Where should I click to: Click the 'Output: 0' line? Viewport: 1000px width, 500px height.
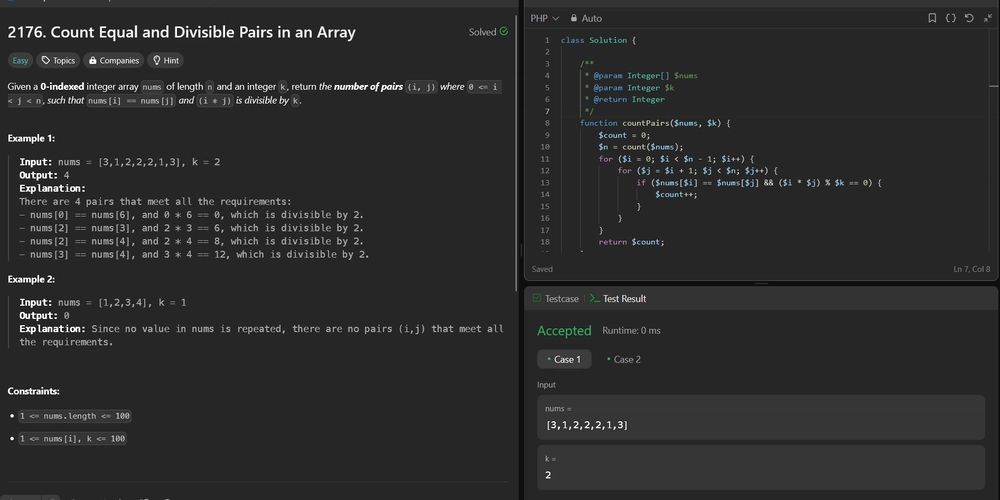[x=44, y=316]
